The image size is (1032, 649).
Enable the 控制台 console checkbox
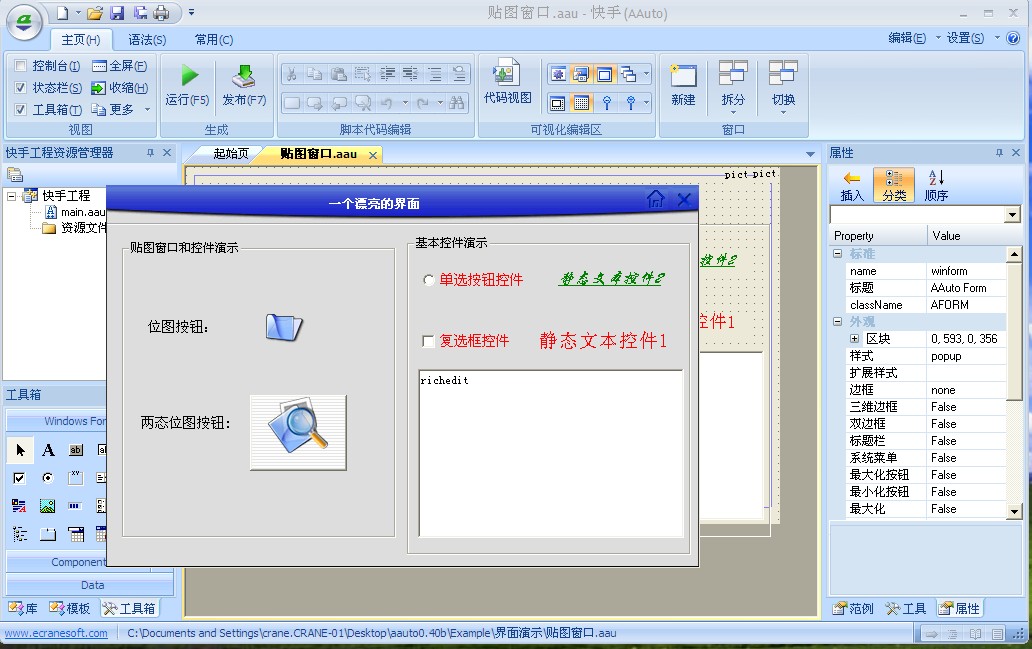[20, 66]
